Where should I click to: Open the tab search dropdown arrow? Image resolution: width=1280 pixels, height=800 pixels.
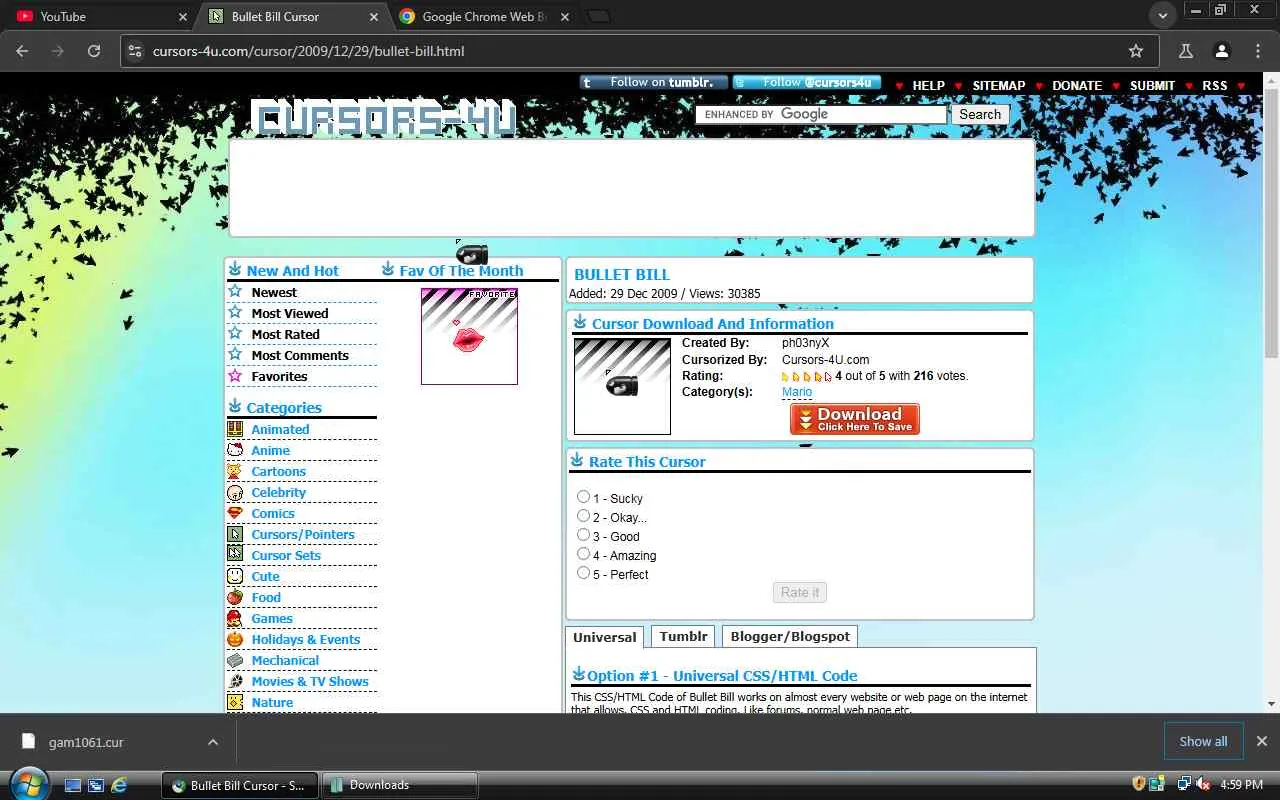coord(1162,16)
